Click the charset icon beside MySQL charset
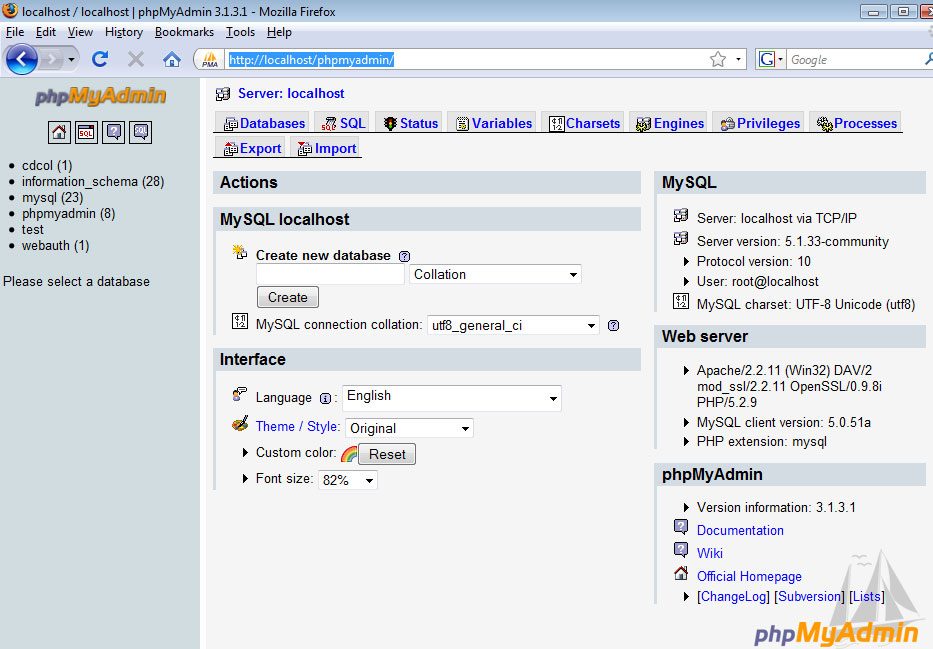This screenshot has height=649, width=933. click(681, 301)
